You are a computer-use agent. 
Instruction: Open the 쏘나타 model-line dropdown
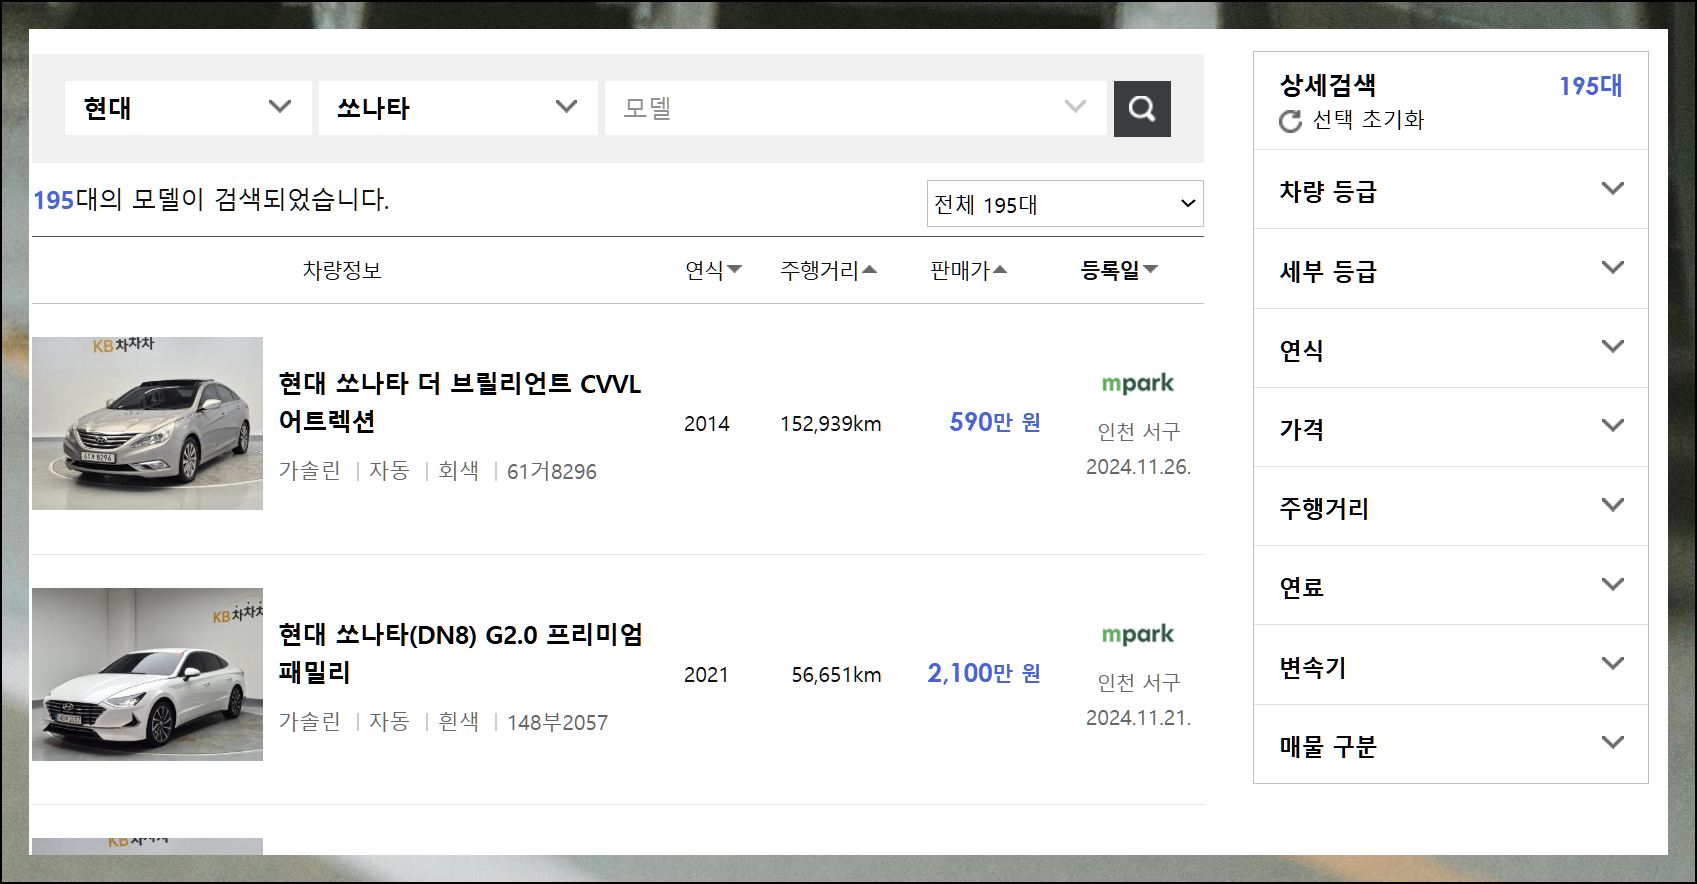[x=458, y=108]
